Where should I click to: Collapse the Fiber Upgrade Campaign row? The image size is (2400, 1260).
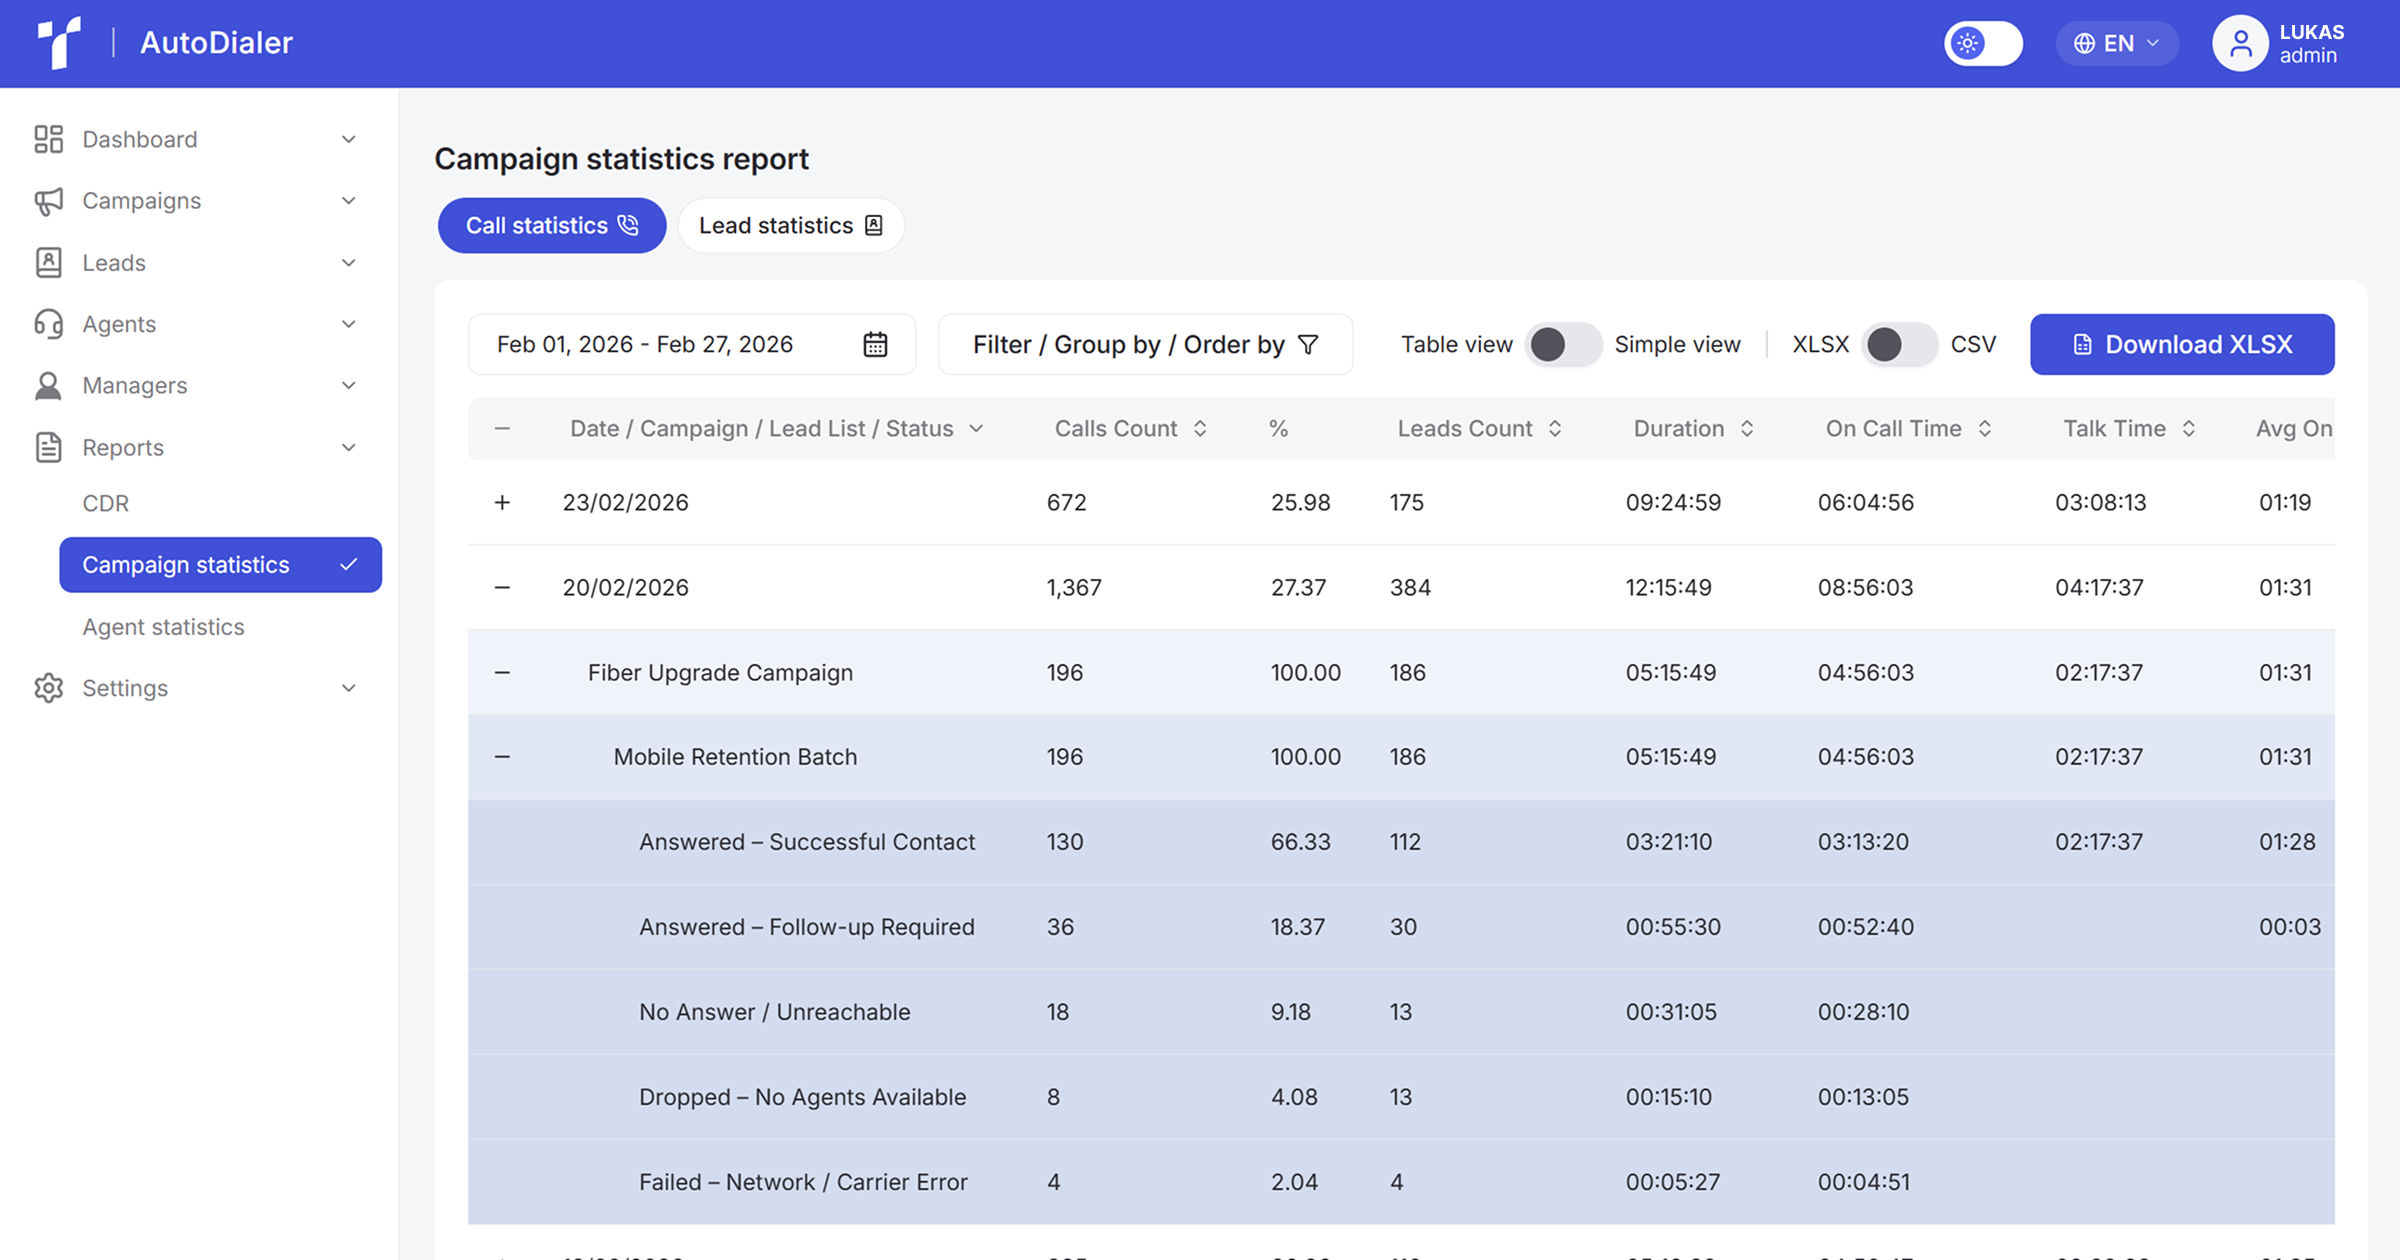502,672
